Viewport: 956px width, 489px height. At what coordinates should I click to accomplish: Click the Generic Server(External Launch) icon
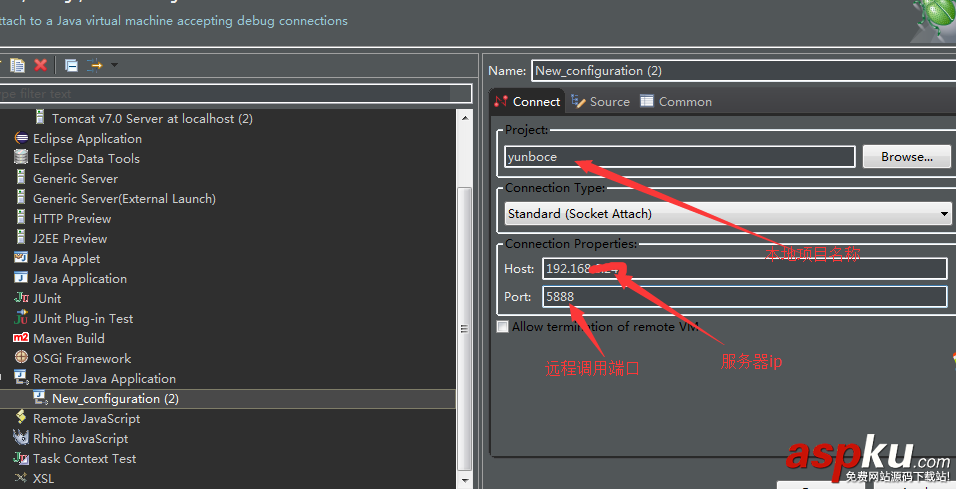click(21, 198)
